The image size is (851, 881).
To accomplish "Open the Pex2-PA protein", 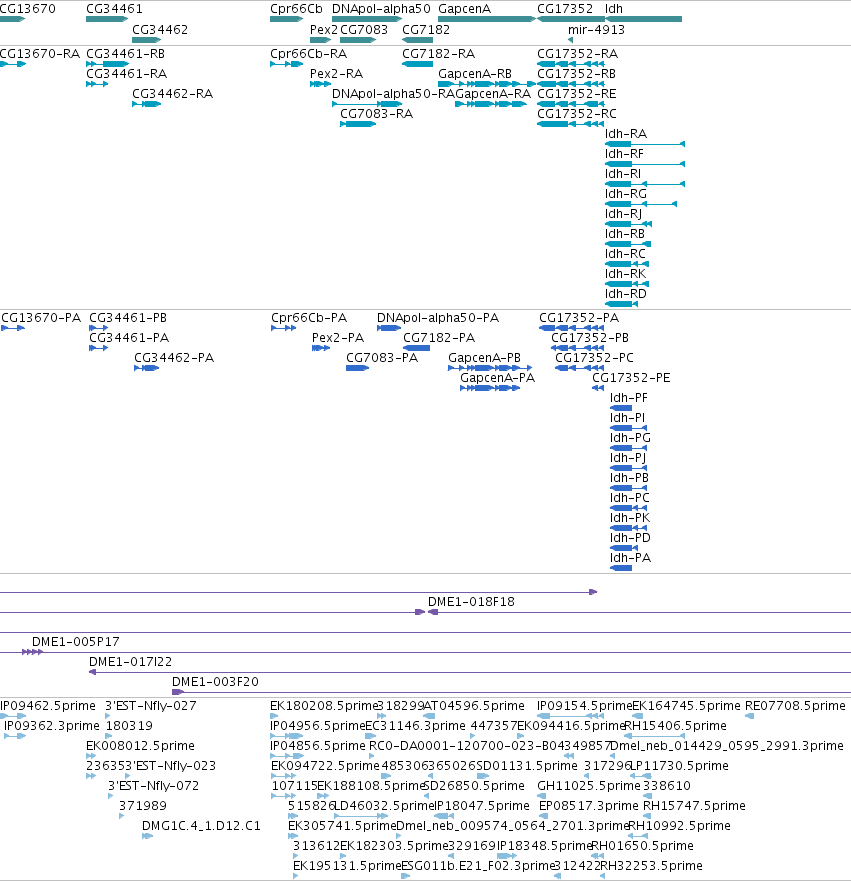I will 338,338.
